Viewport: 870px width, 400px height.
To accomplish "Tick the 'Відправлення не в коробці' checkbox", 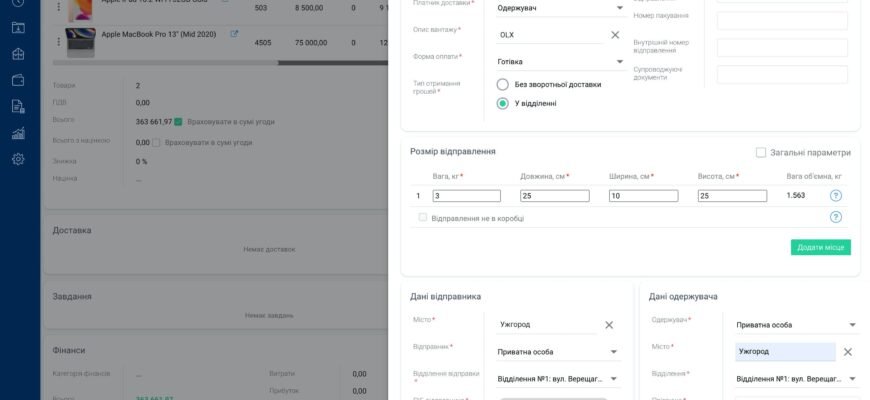I will pyautogui.click(x=423, y=217).
